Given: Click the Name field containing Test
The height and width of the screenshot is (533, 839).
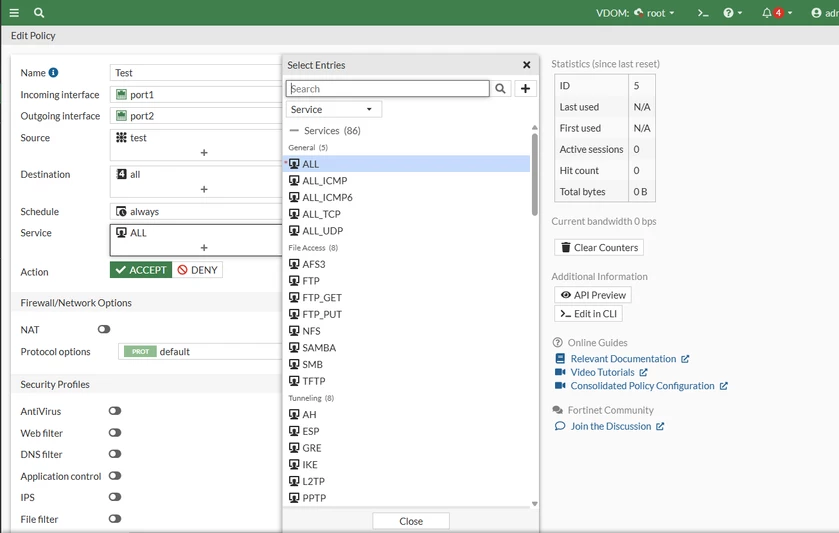Looking at the screenshot, I should 196,72.
